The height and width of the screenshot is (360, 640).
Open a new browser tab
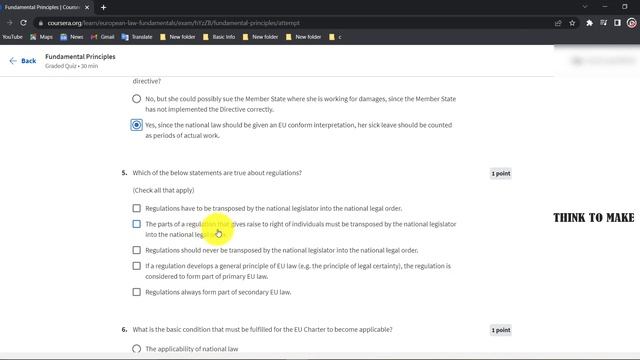(103, 7)
